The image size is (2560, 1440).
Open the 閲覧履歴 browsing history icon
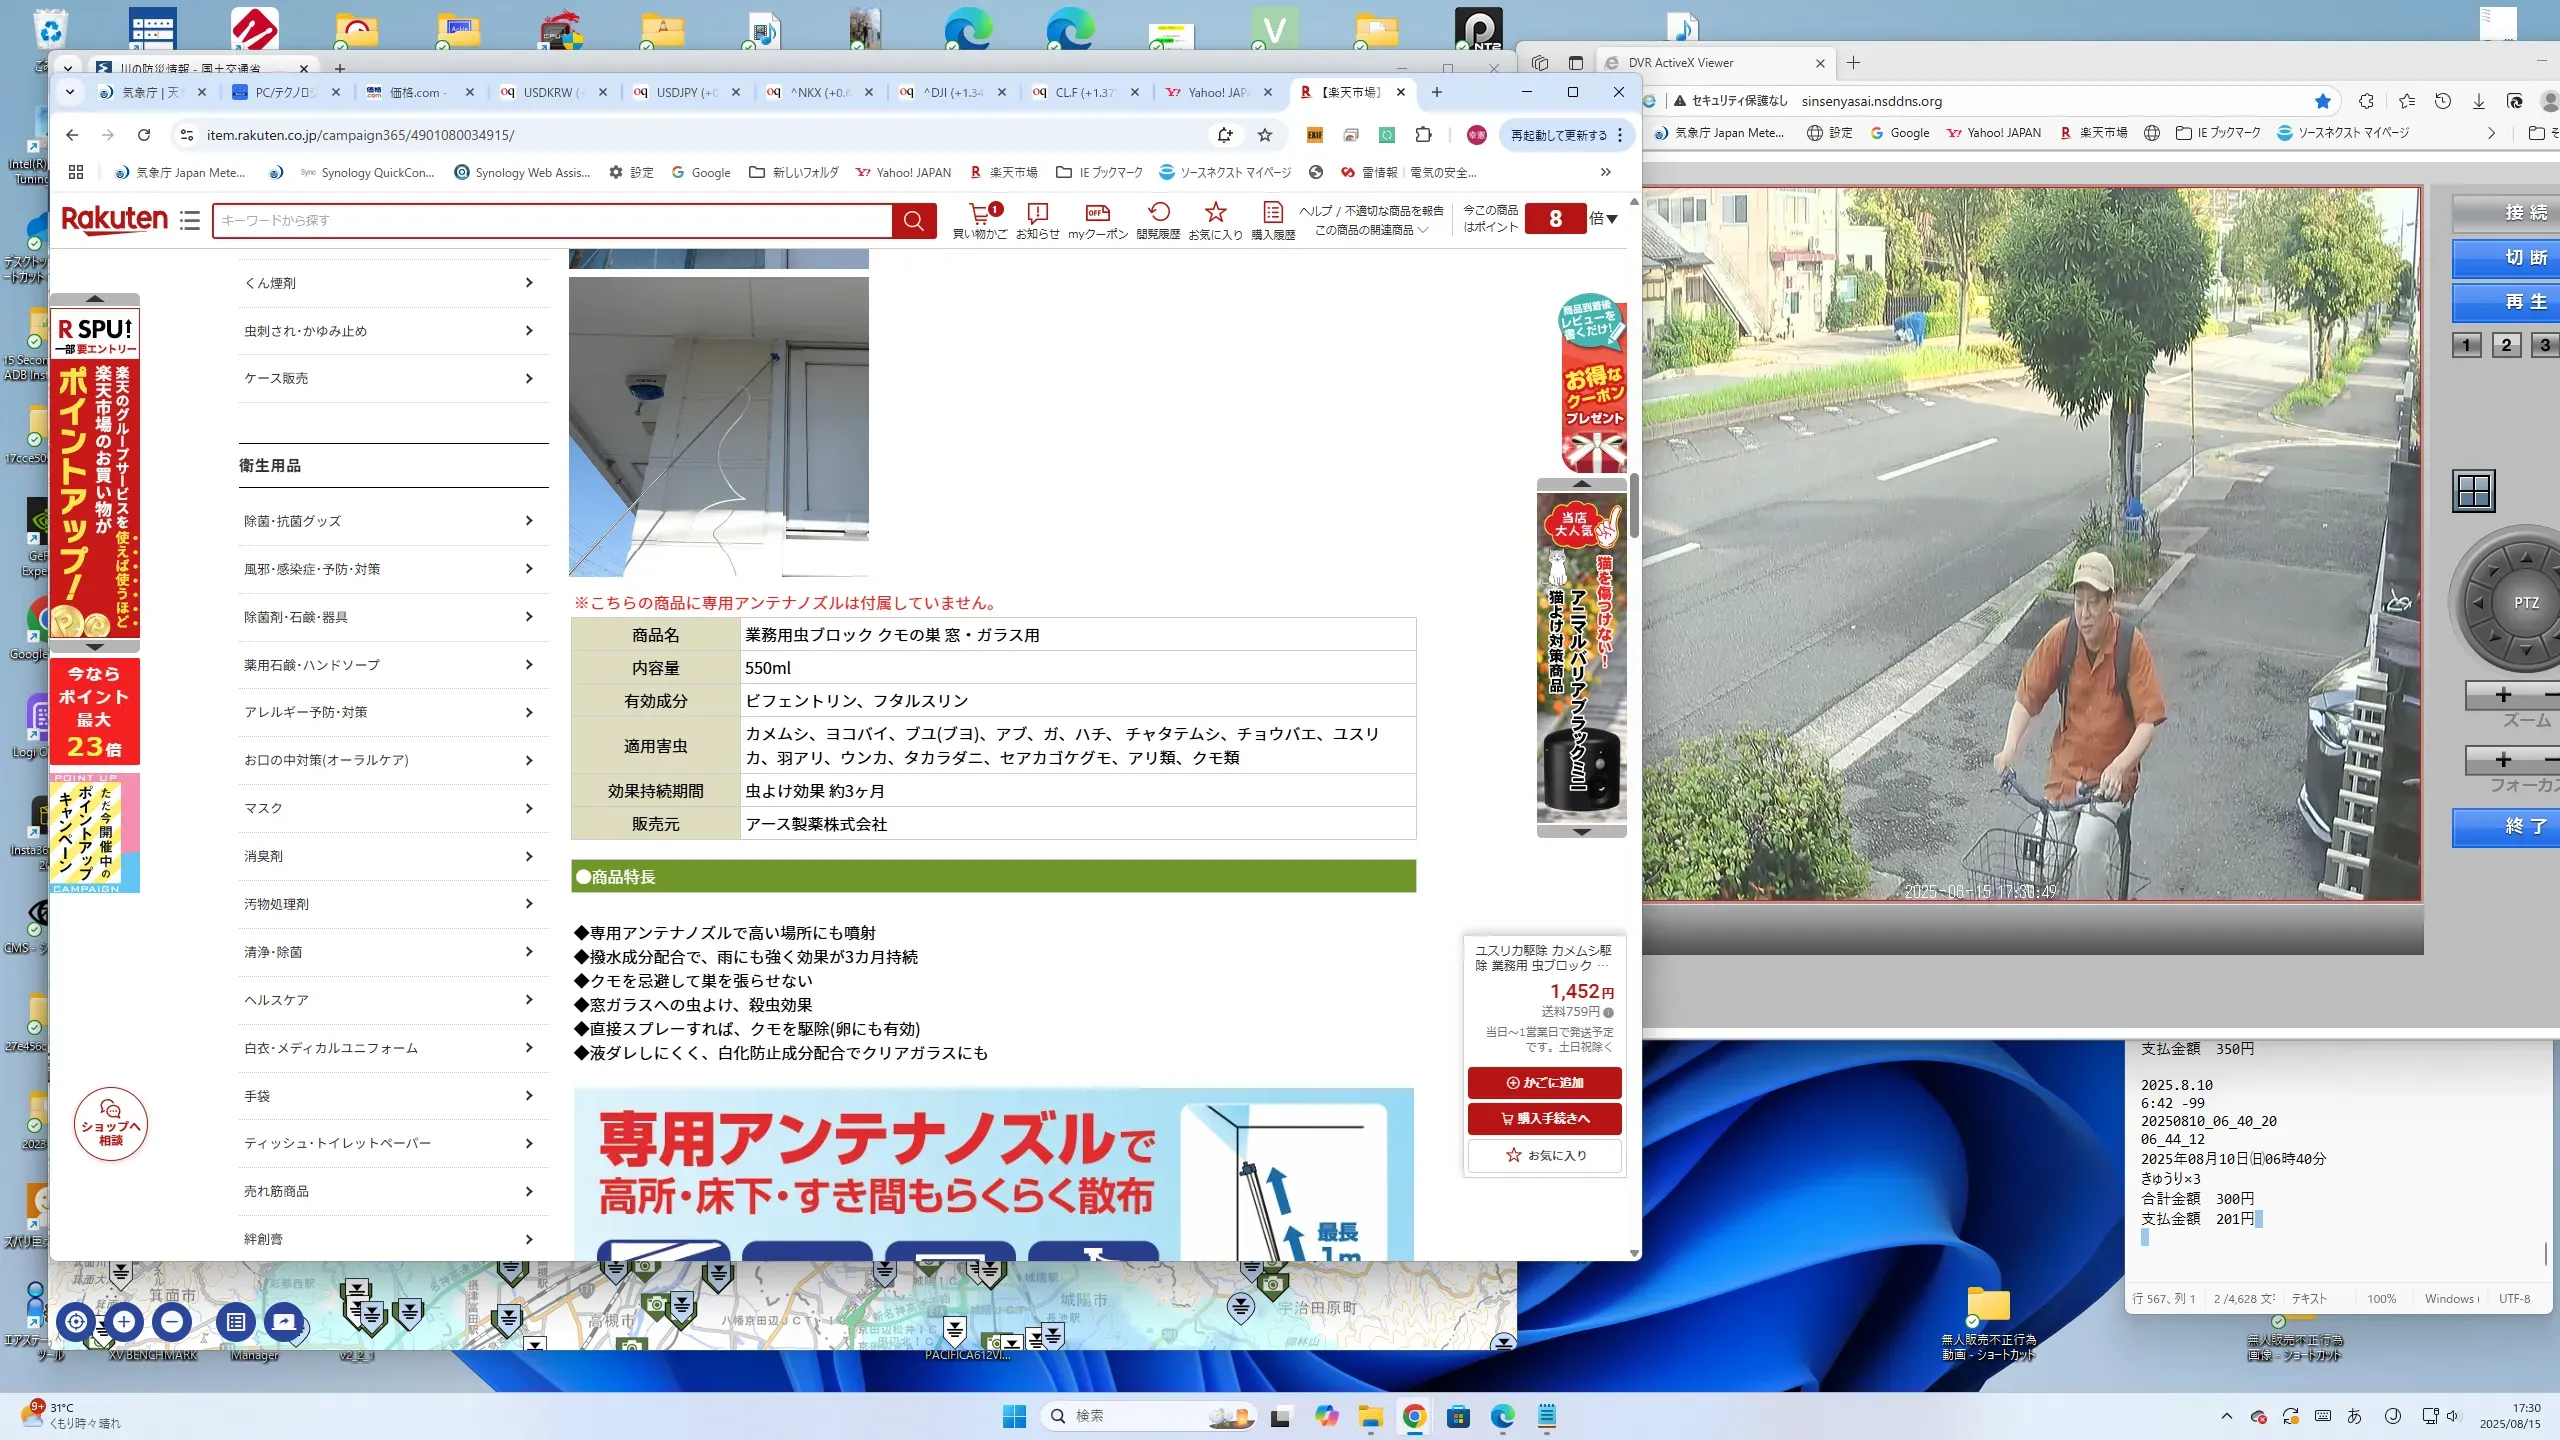pos(1158,213)
